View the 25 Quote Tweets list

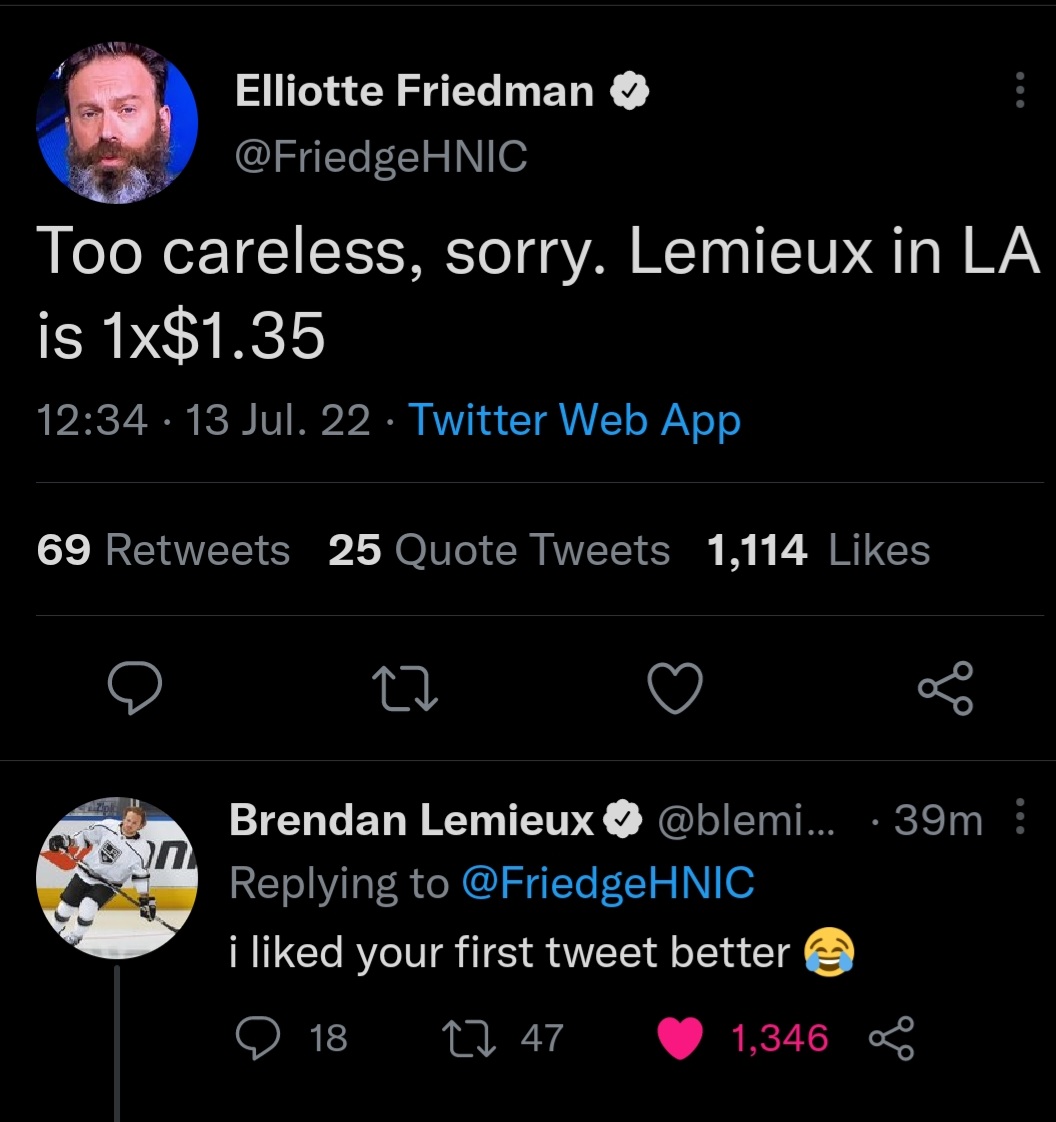tap(499, 550)
